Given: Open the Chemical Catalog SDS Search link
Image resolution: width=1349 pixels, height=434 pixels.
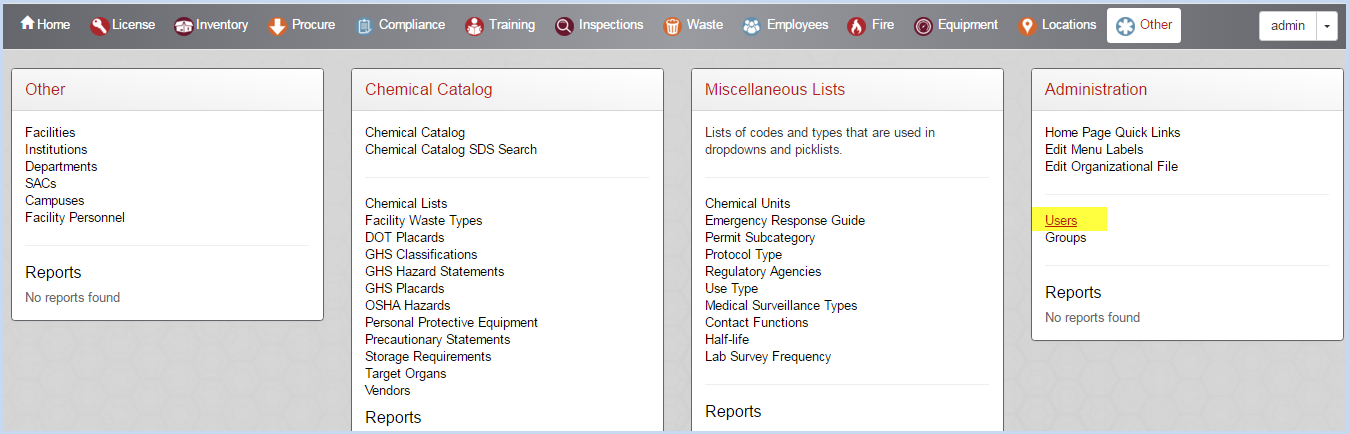Looking at the screenshot, I should [451, 150].
